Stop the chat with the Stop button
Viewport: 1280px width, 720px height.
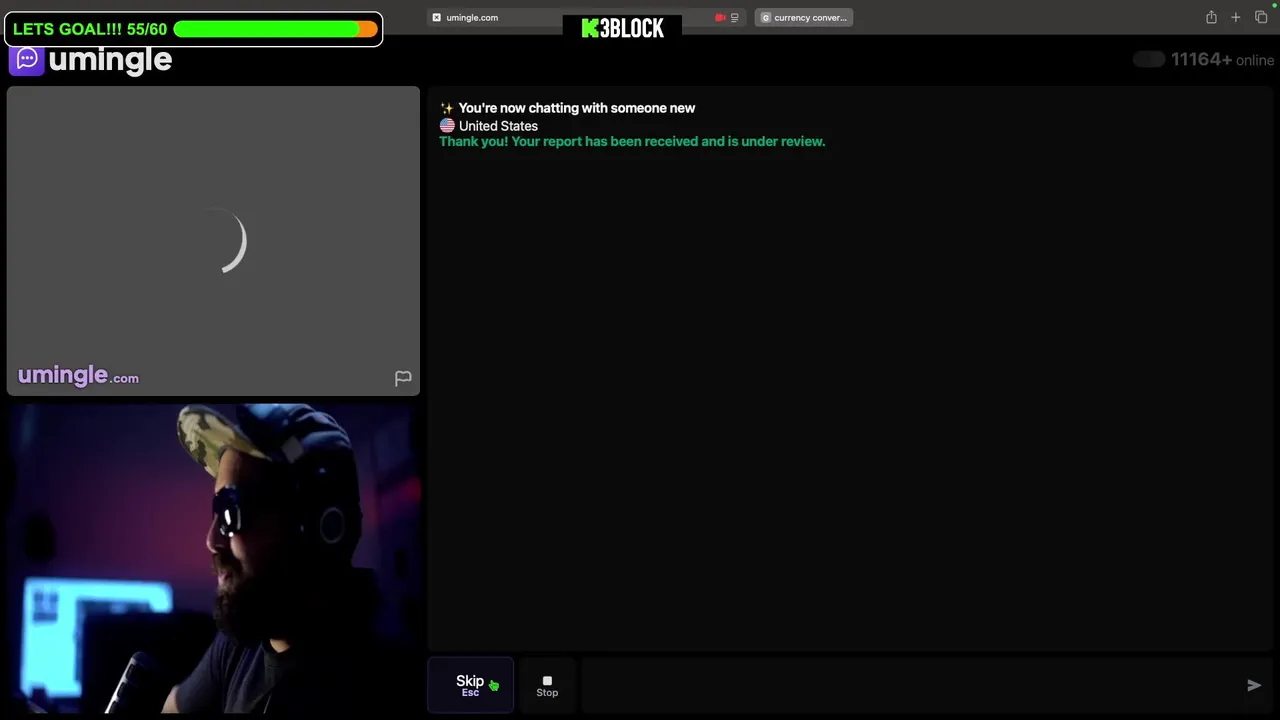tap(547, 685)
